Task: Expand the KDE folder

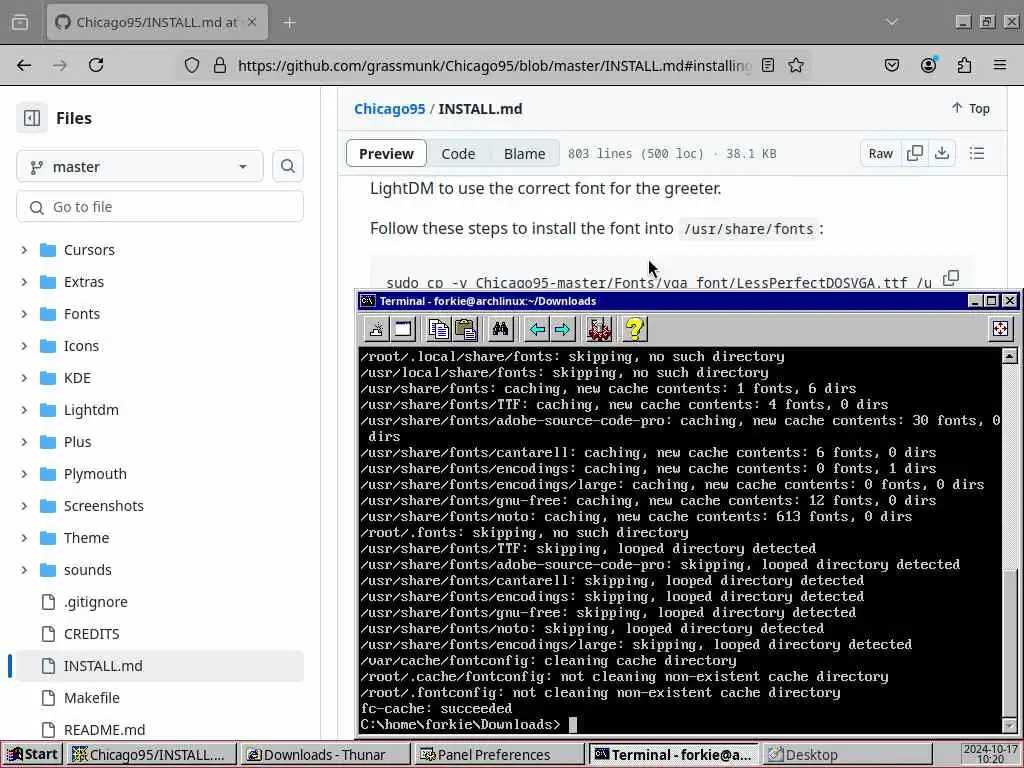Action: (24, 378)
